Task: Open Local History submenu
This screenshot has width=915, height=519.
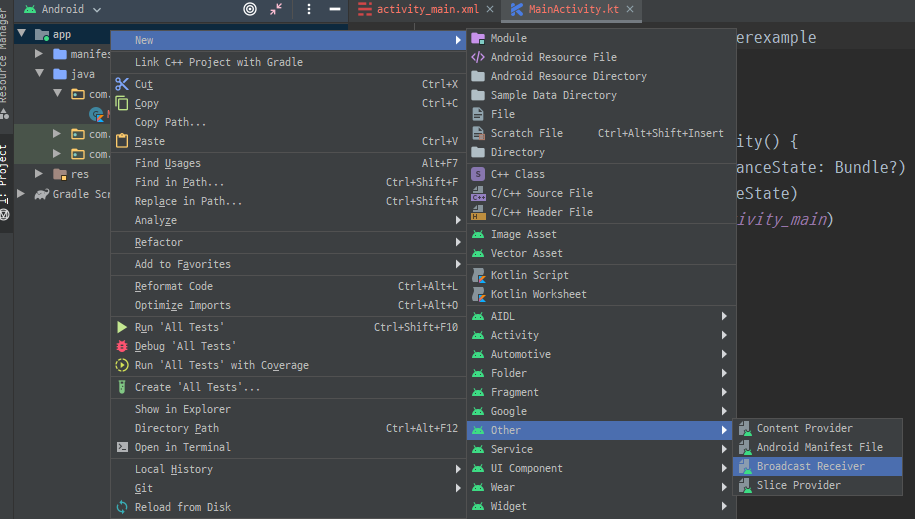Action: point(288,469)
